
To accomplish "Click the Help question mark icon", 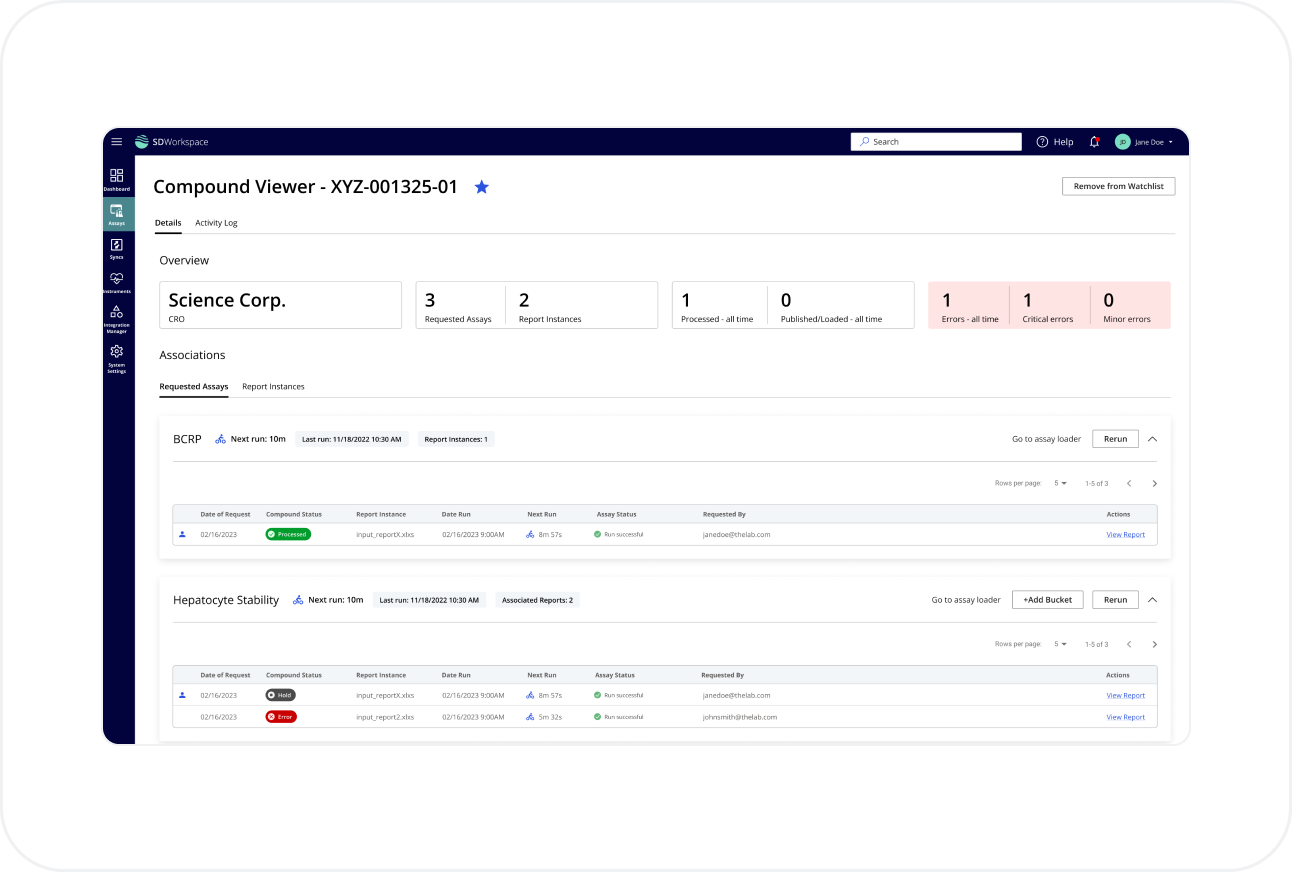I will [1042, 142].
